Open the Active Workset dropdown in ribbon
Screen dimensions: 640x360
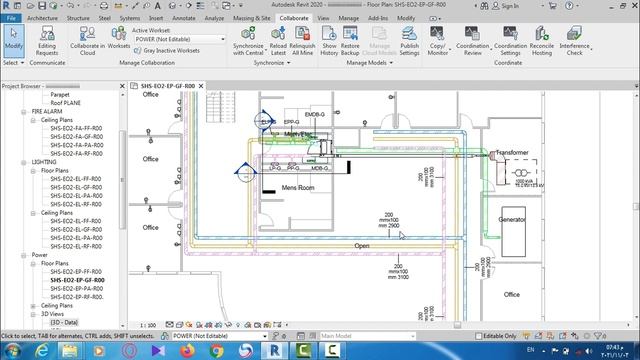(223, 39)
